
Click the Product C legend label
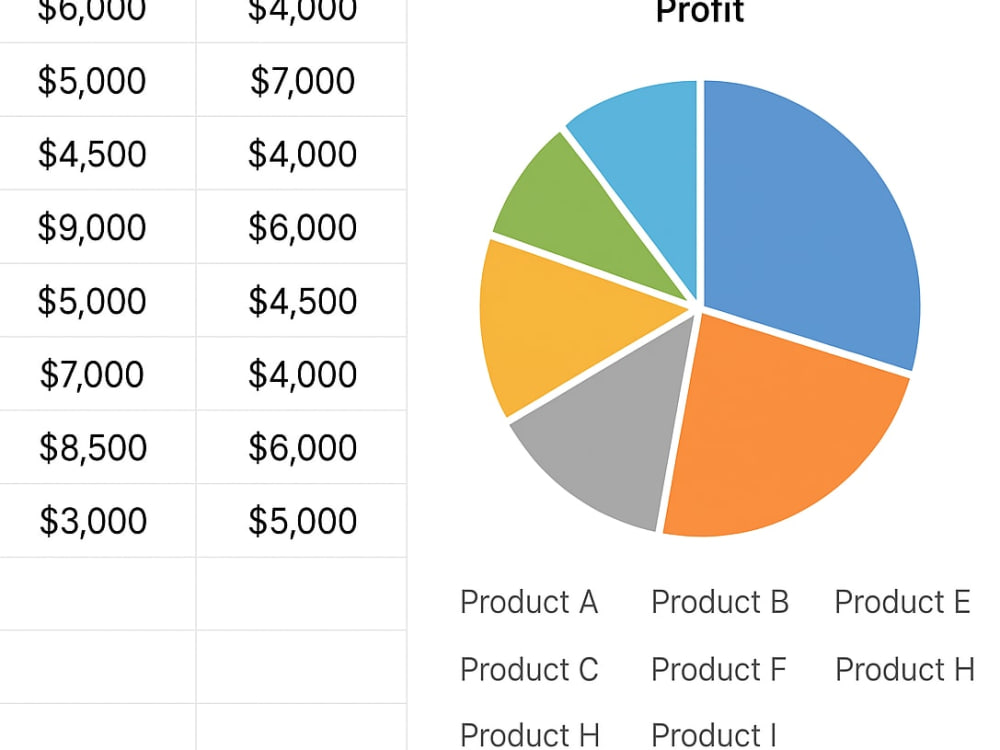(529, 669)
